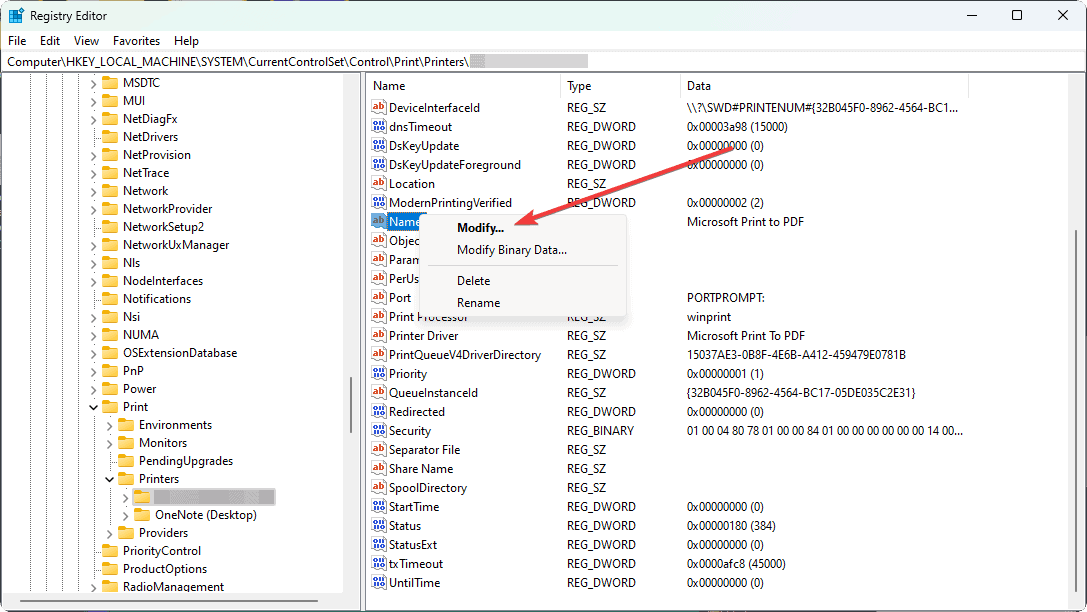The image size is (1087, 612).
Task: Click inside the registry address bar
Action: pyautogui.click(x=300, y=60)
